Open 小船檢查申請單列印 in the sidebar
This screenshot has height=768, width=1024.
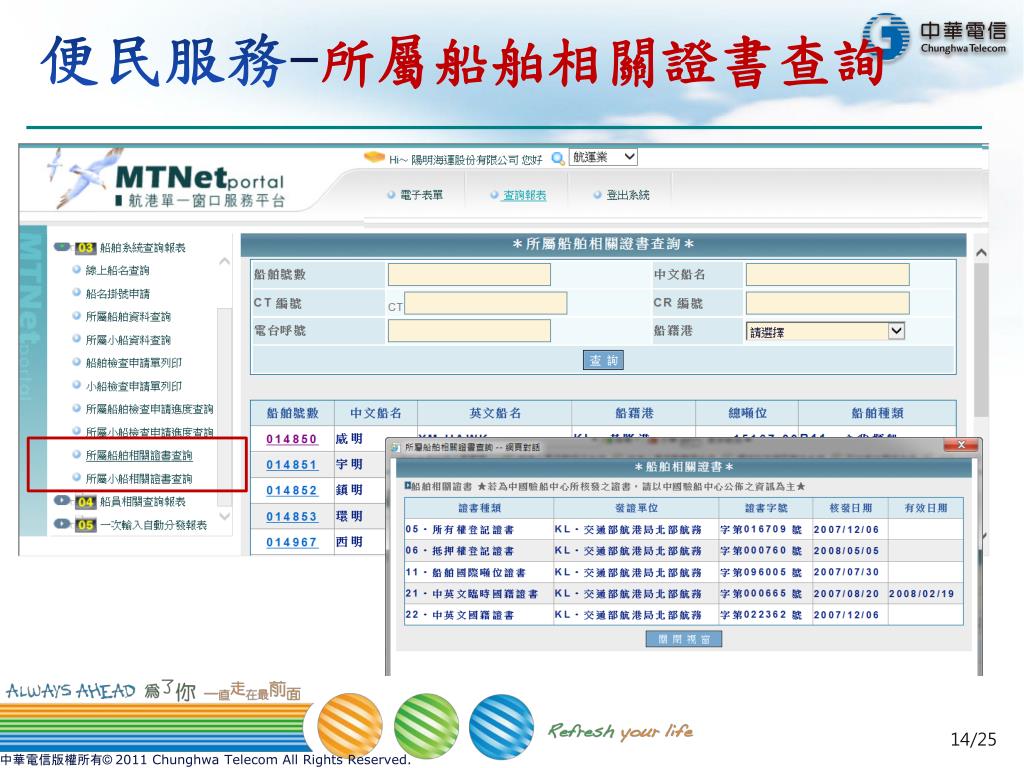(134, 386)
